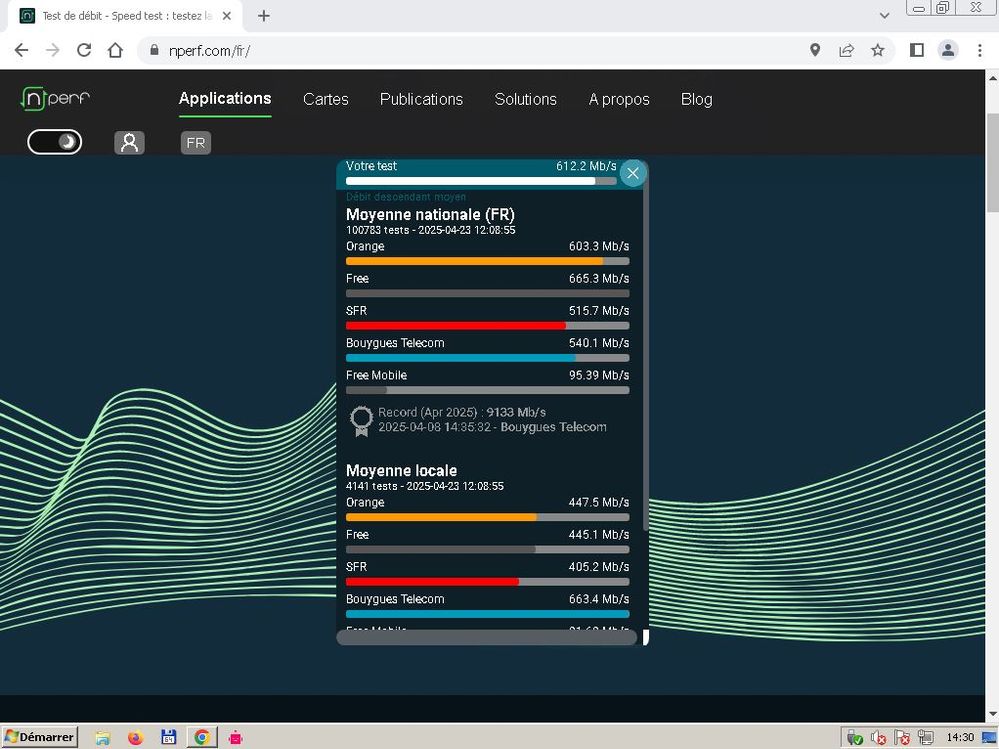Open the Blog link
The image size is (999, 749).
[696, 99]
